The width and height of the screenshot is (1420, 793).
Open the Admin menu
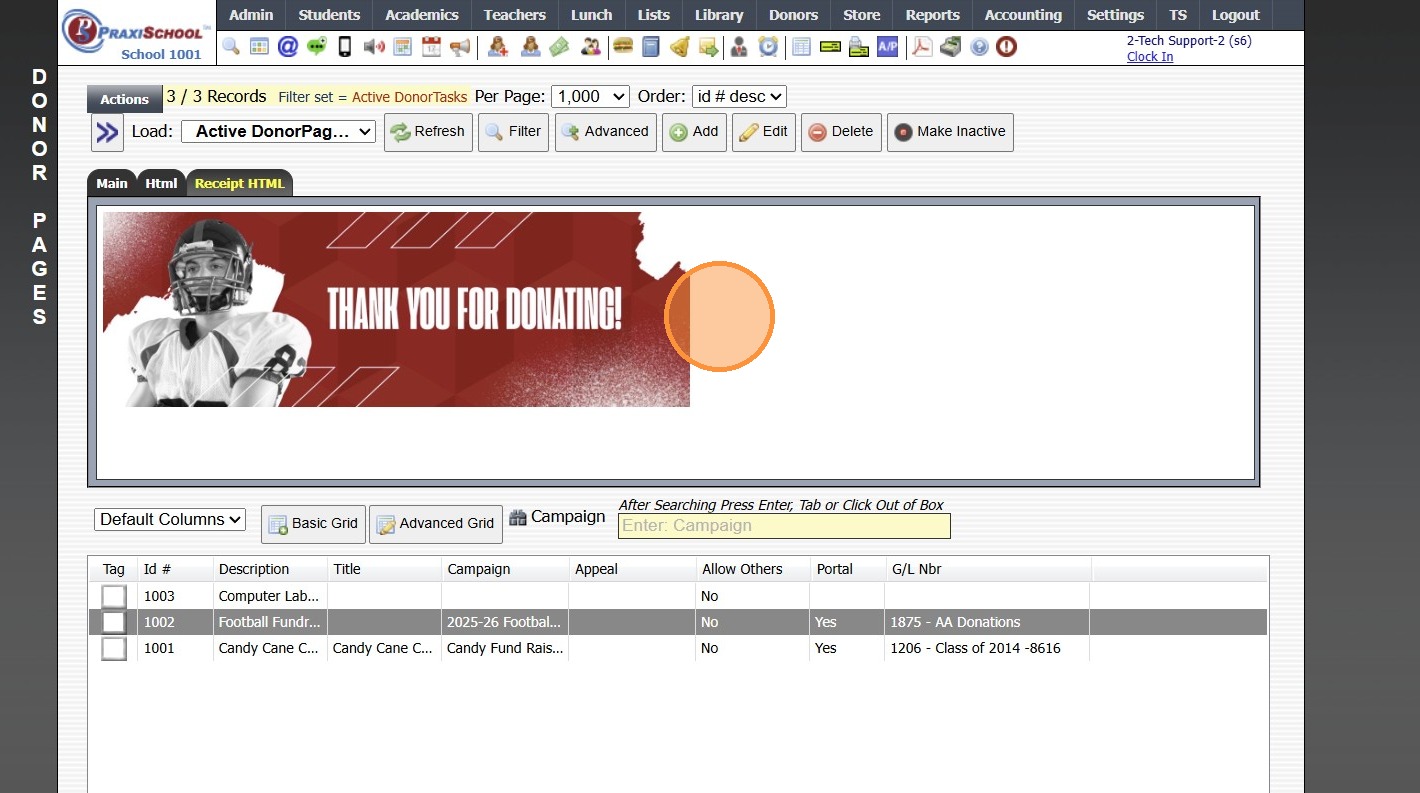click(x=251, y=15)
